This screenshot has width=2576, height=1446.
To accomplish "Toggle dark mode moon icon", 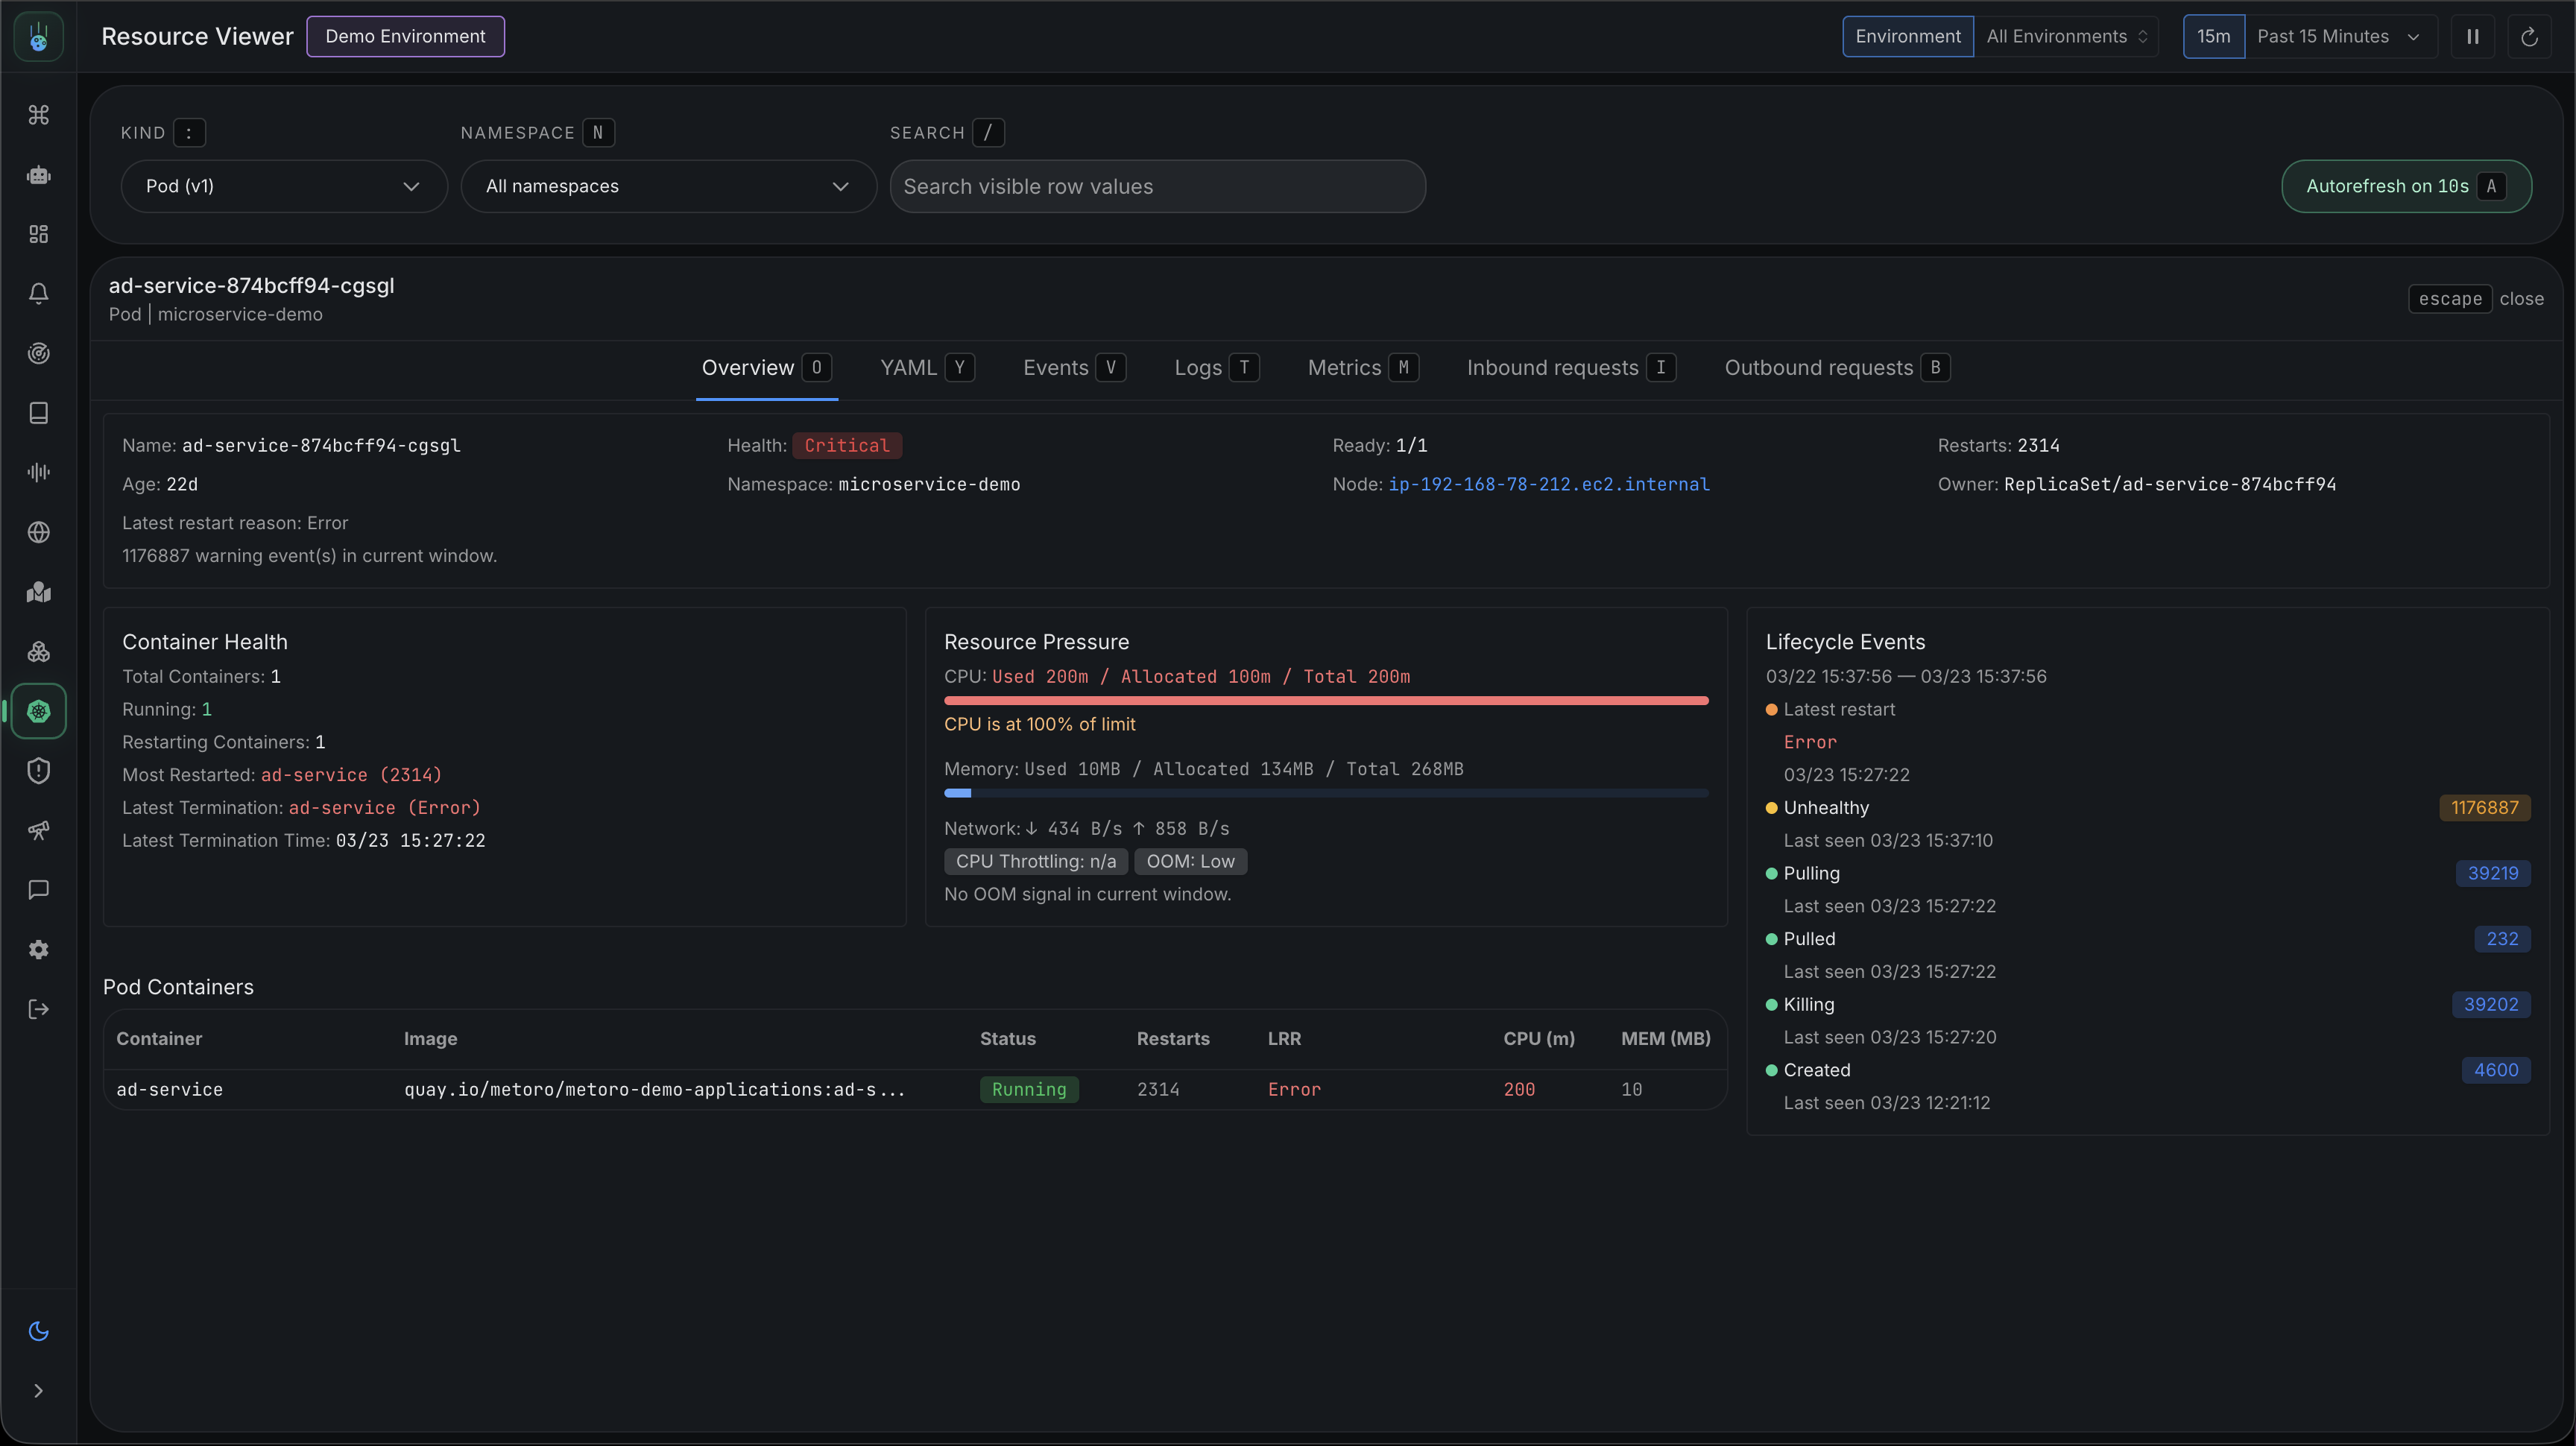I will pyautogui.click(x=38, y=1331).
